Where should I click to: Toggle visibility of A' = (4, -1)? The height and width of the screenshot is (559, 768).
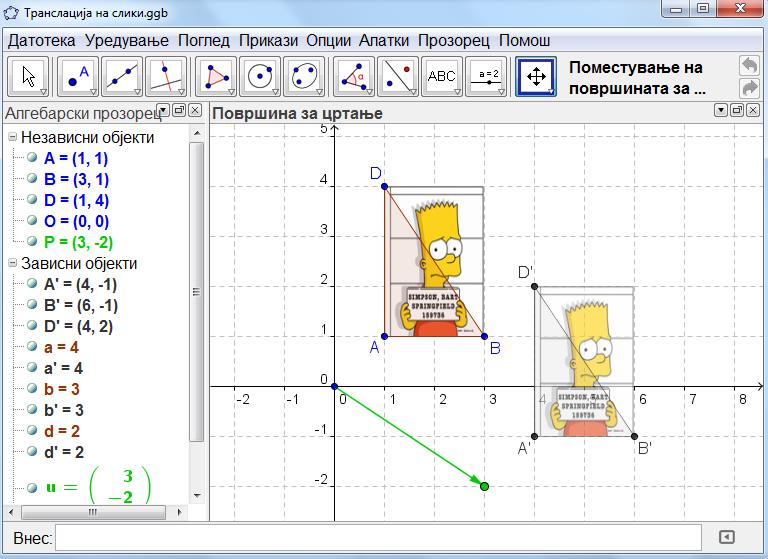[x=32, y=283]
